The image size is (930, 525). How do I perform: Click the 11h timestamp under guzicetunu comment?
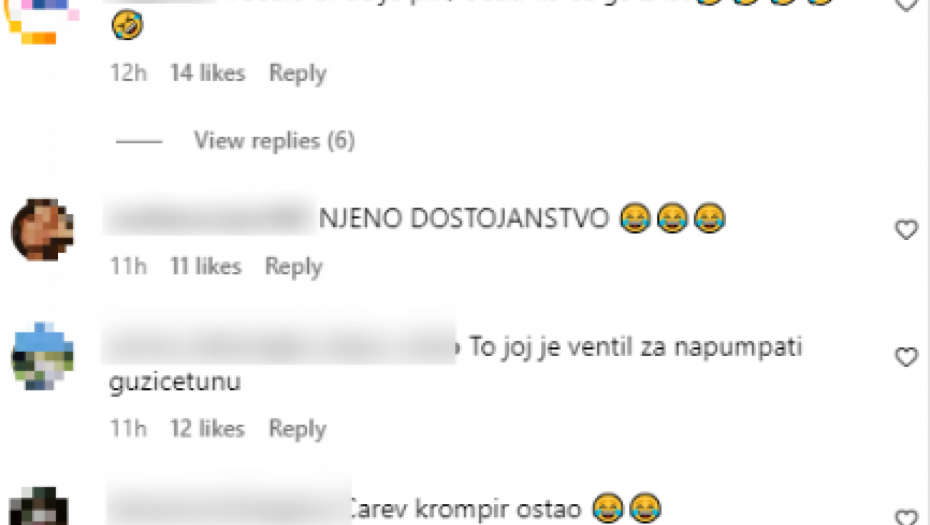[x=128, y=428]
